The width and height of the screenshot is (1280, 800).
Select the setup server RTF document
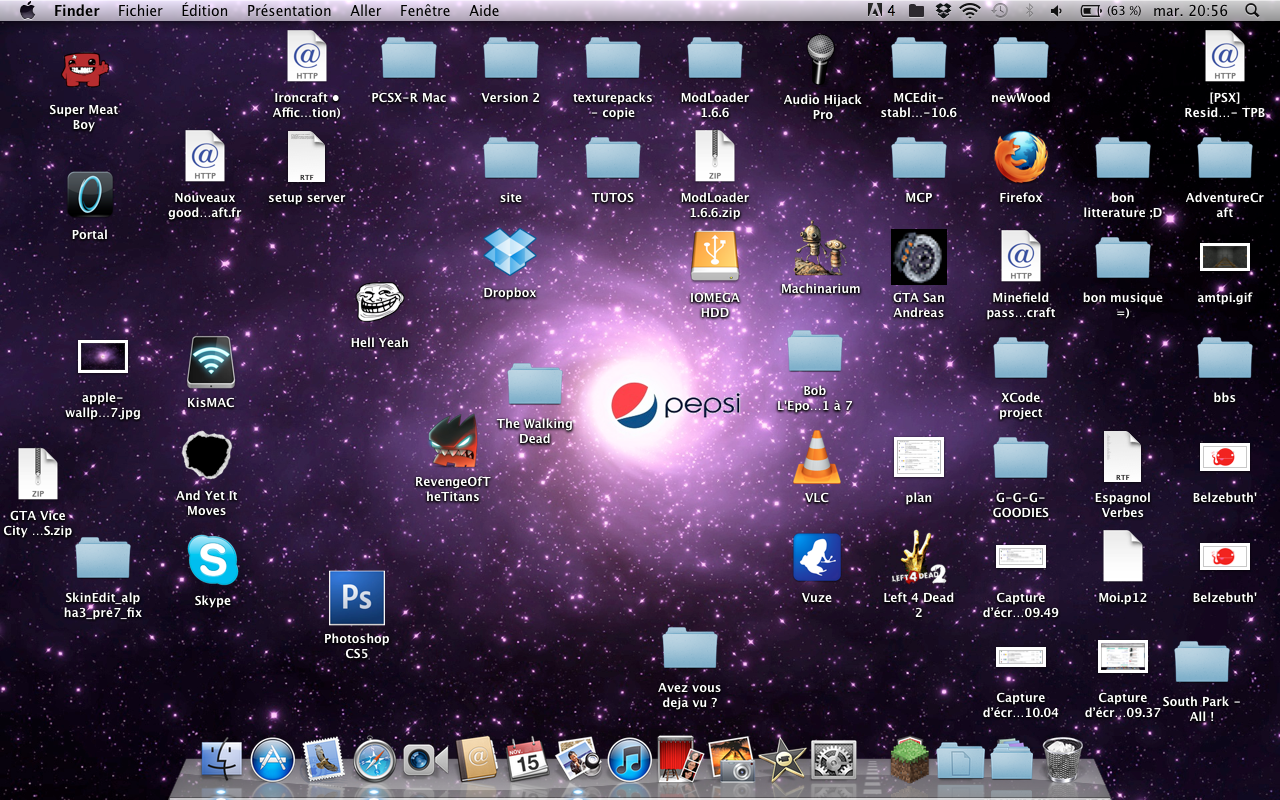coord(307,157)
